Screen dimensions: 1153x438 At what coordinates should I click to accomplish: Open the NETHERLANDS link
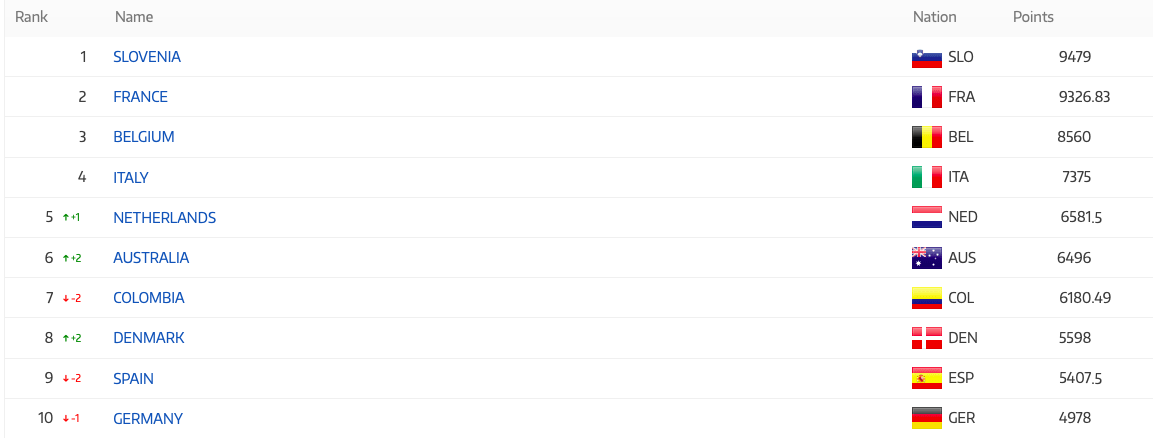(x=165, y=218)
